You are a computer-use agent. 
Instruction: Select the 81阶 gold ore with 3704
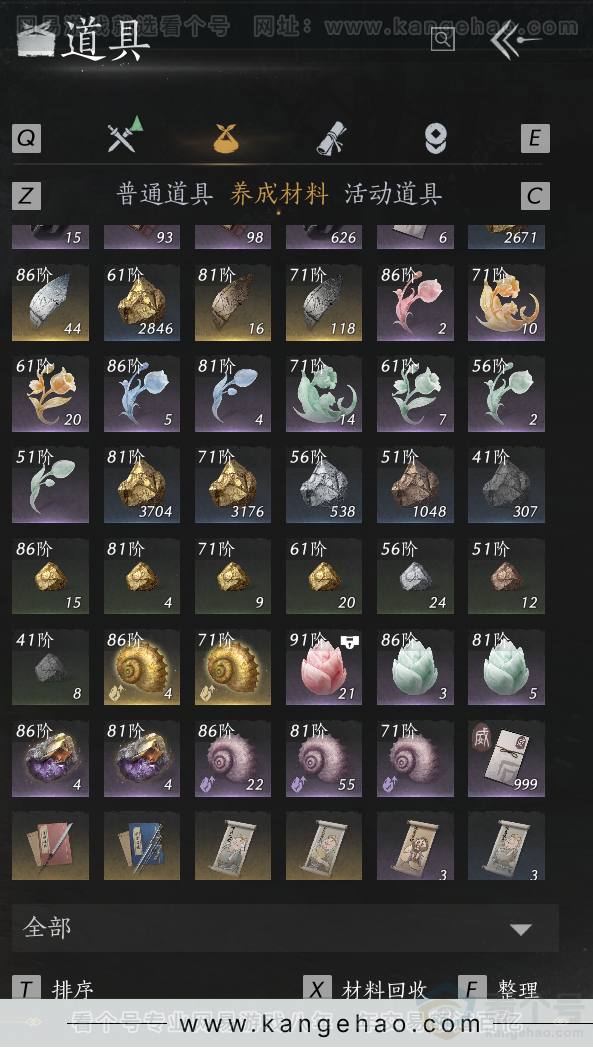pyautogui.click(x=142, y=485)
